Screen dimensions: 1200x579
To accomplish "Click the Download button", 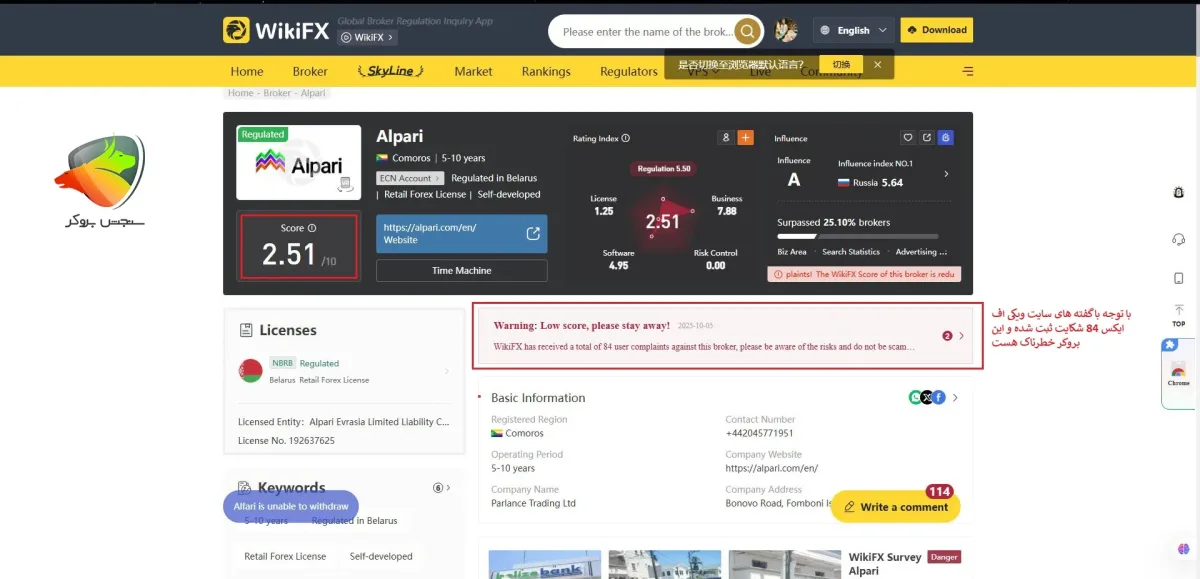I will point(936,30).
